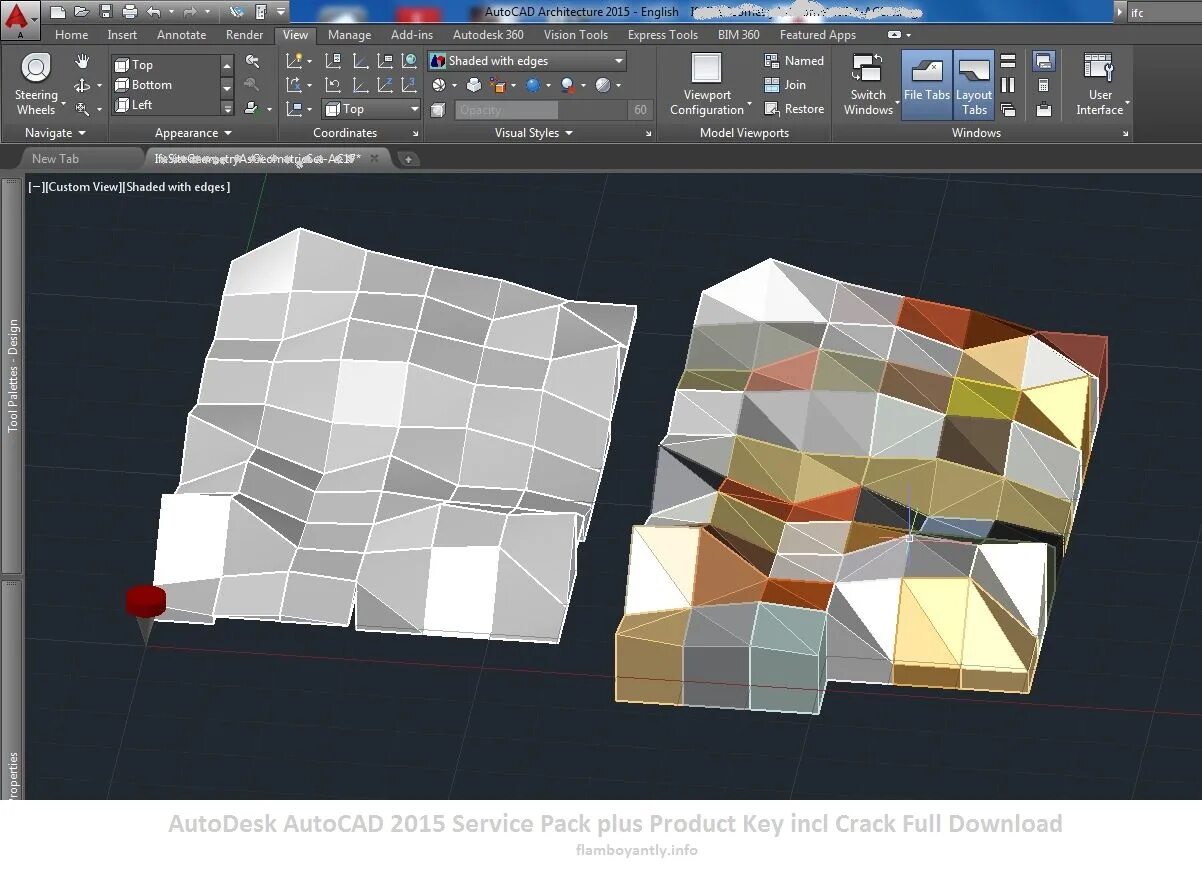Open the Insert ribbon tab
Image resolution: width=1202 pixels, height=871 pixels.
122,35
